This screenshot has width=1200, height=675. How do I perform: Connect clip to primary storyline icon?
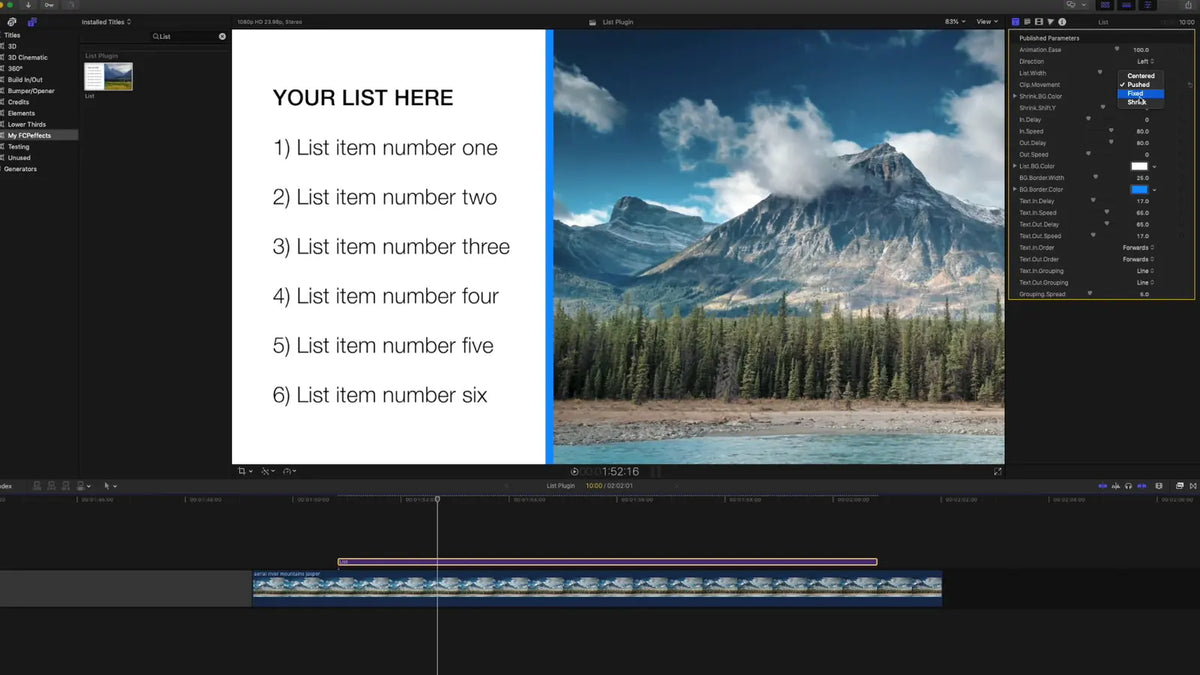click(x=37, y=486)
